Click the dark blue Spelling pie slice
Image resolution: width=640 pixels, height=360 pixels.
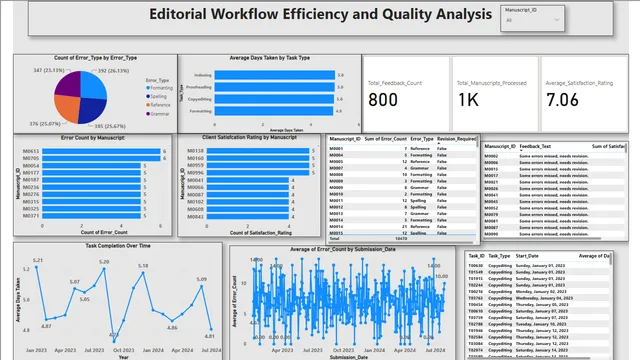pyautogui.click(x=92, y=110)
